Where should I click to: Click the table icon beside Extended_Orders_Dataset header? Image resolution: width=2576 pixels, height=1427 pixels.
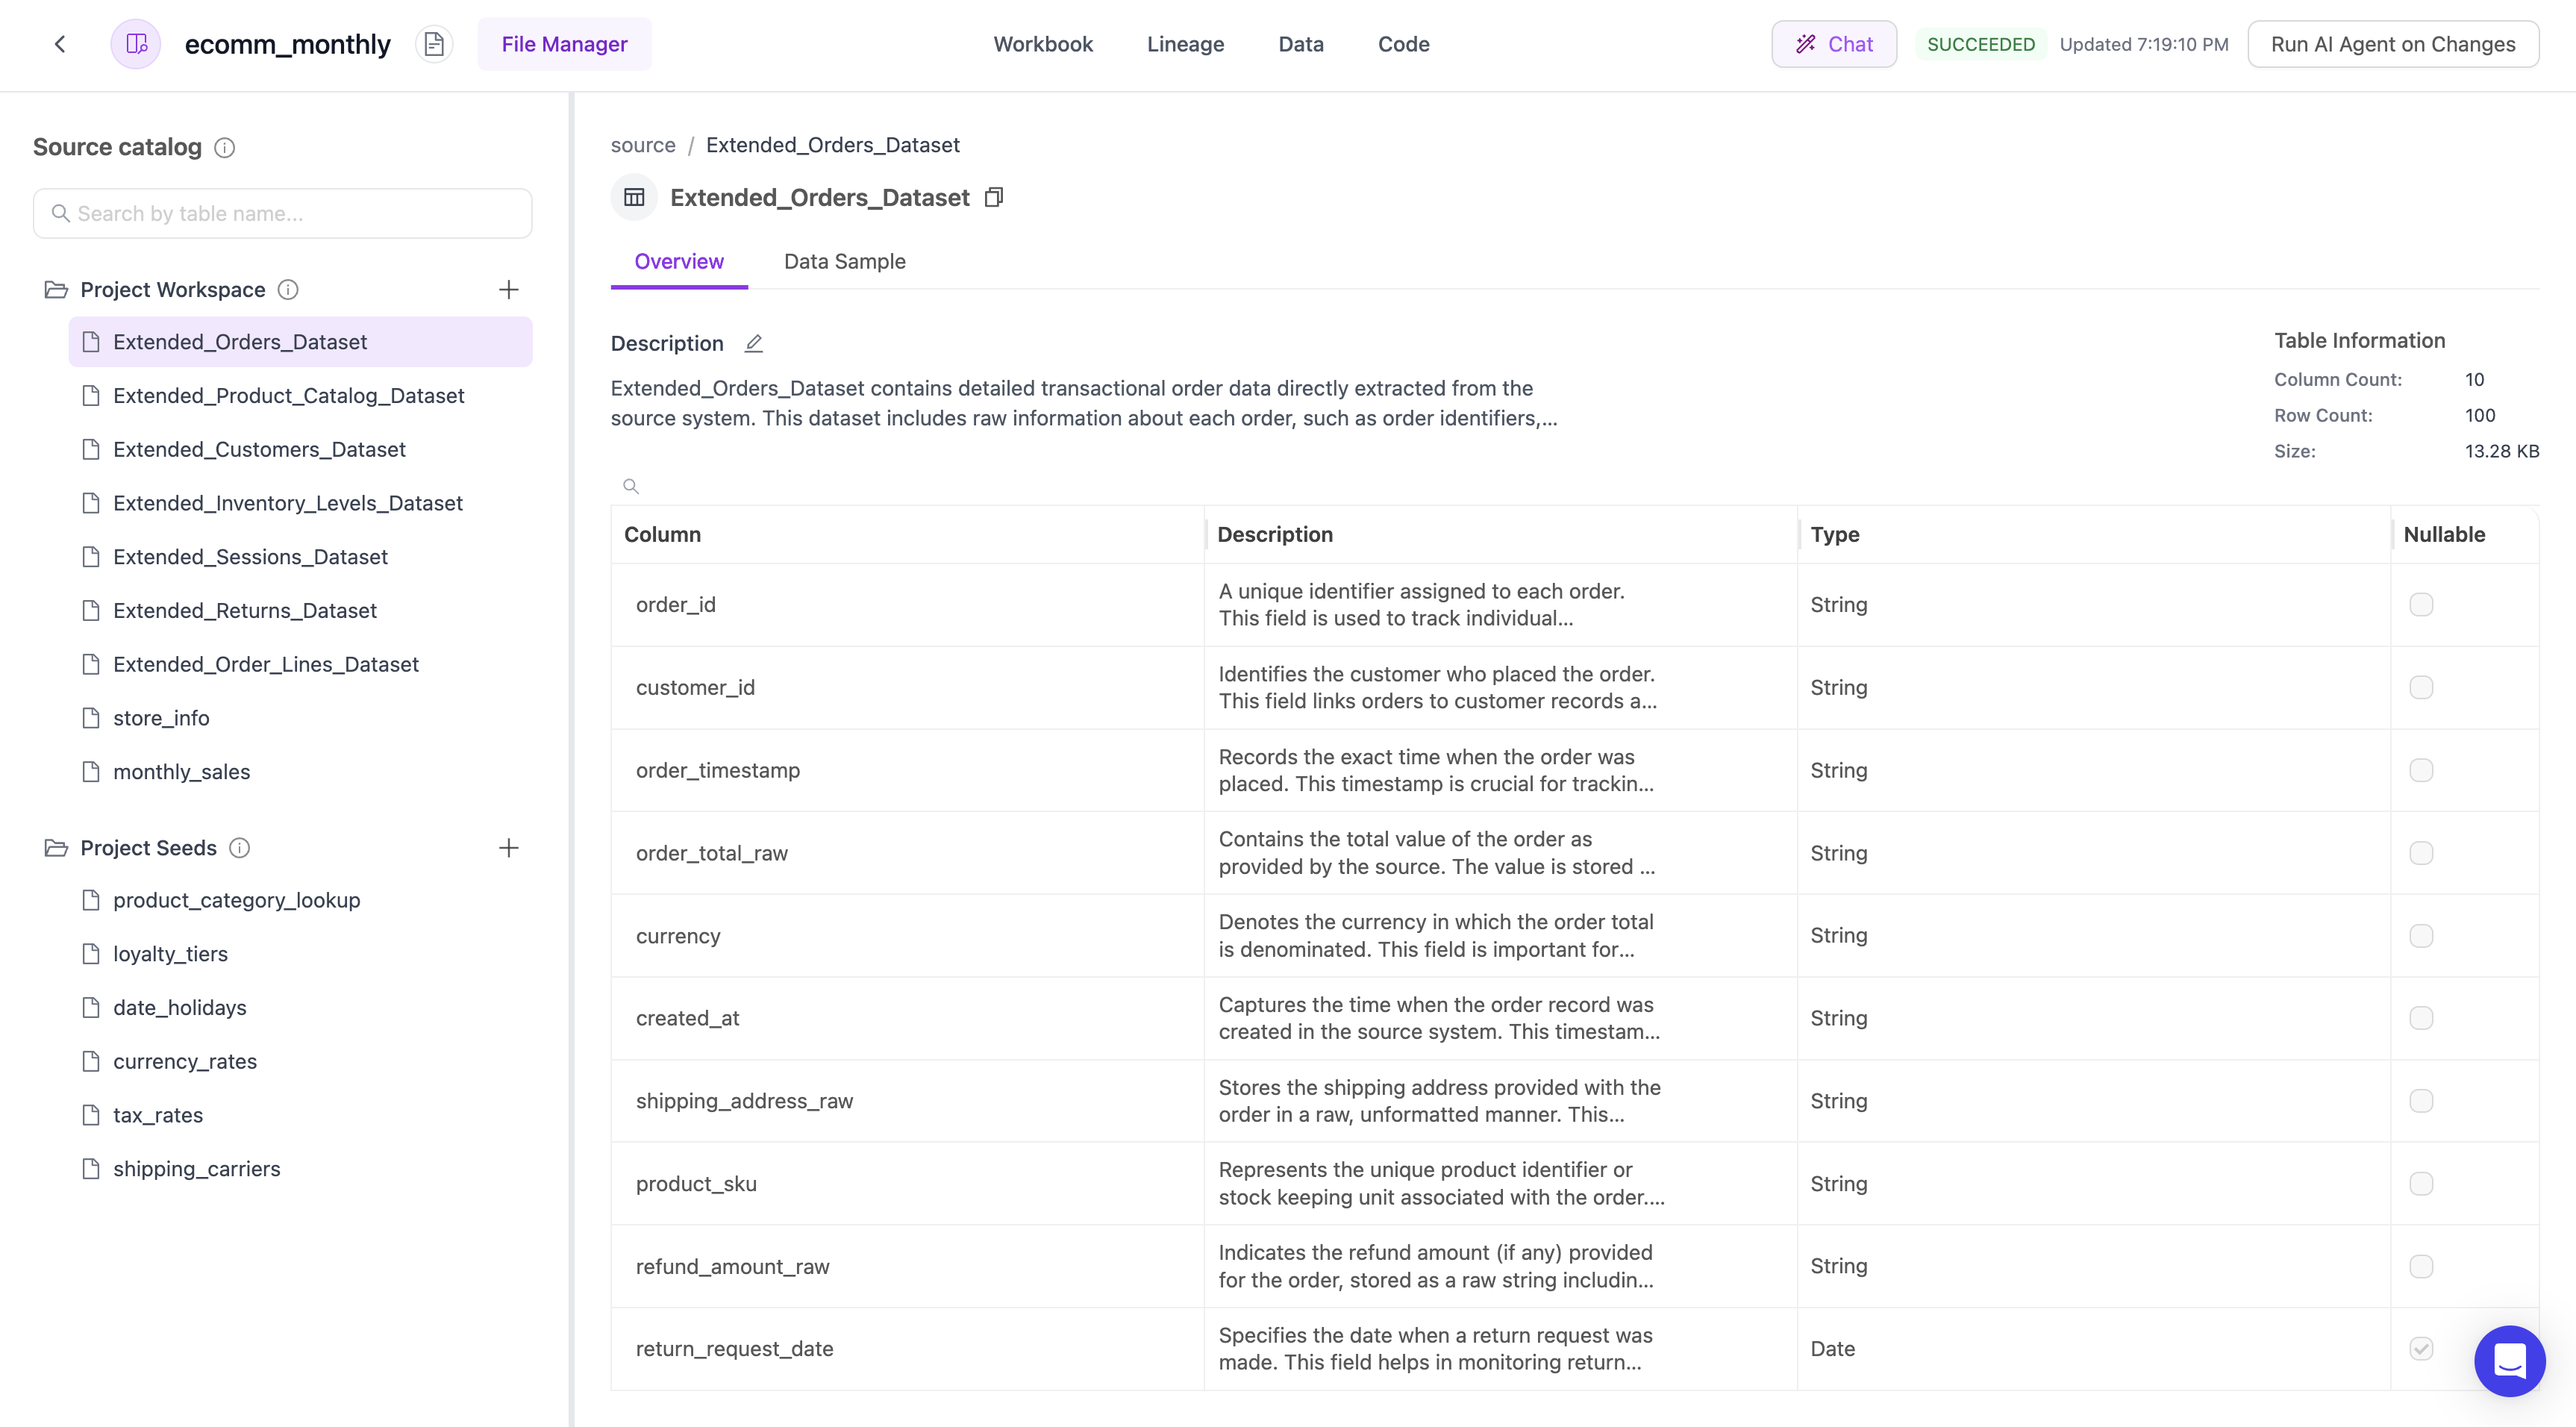coord(634,197)
